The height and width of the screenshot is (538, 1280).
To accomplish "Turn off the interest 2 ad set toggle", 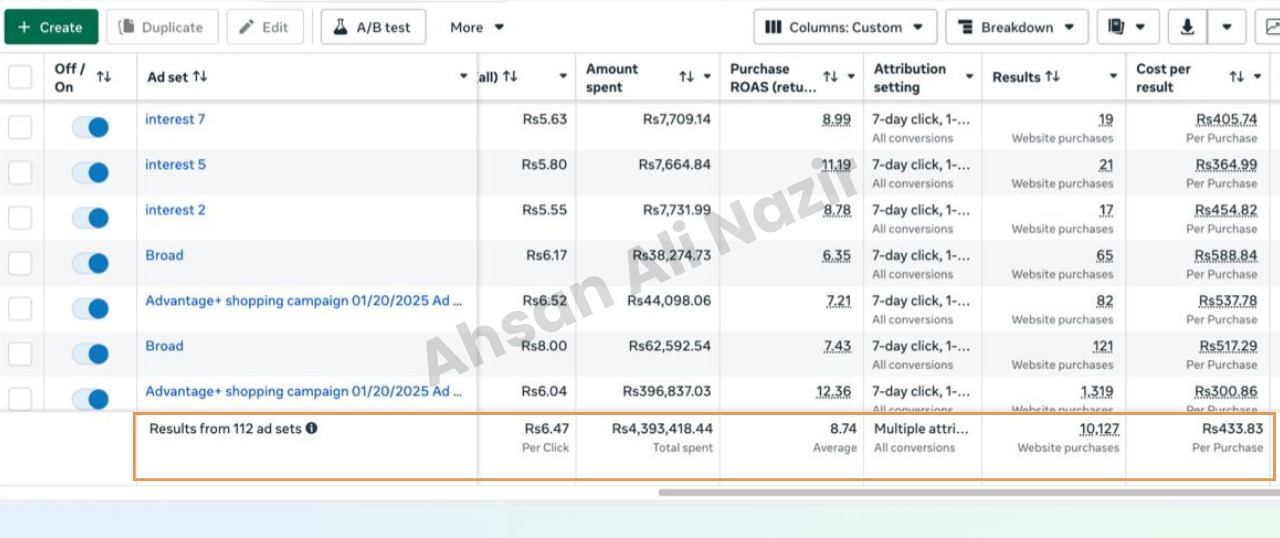I will click(x=90, y=218).
